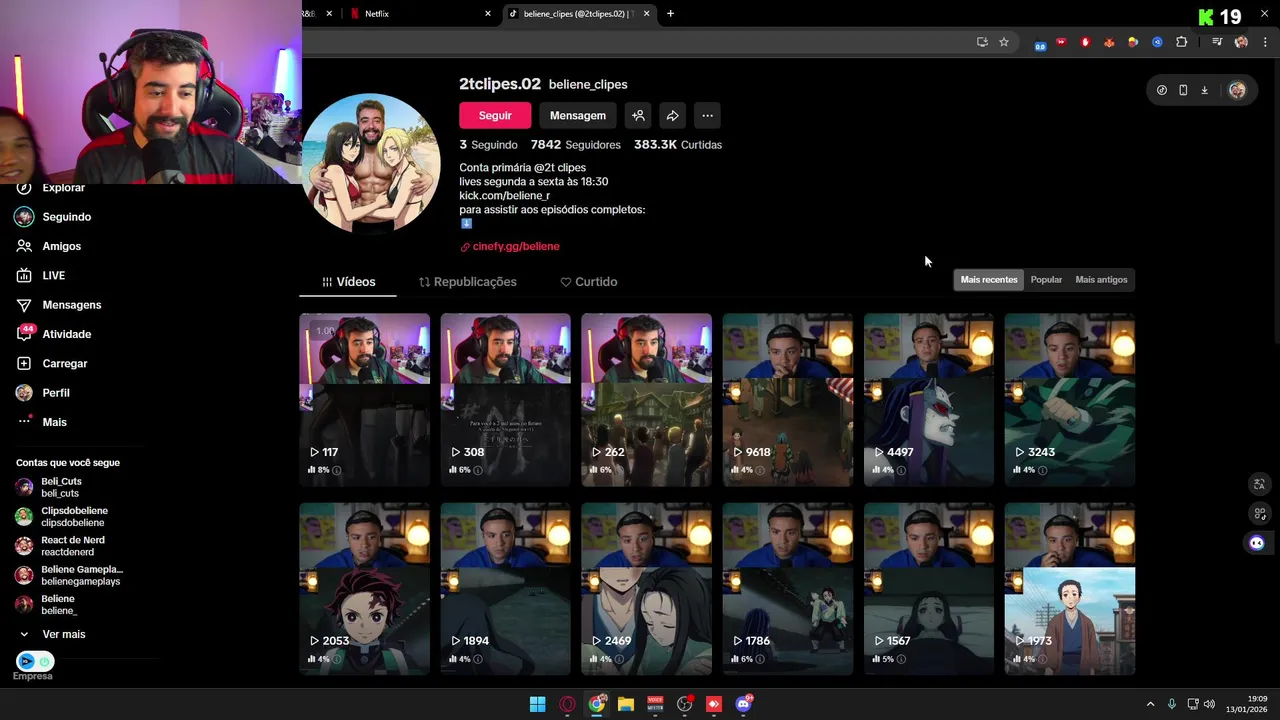Open the video with 2053 views
1280x720 pixels.
tap(365, 589)
